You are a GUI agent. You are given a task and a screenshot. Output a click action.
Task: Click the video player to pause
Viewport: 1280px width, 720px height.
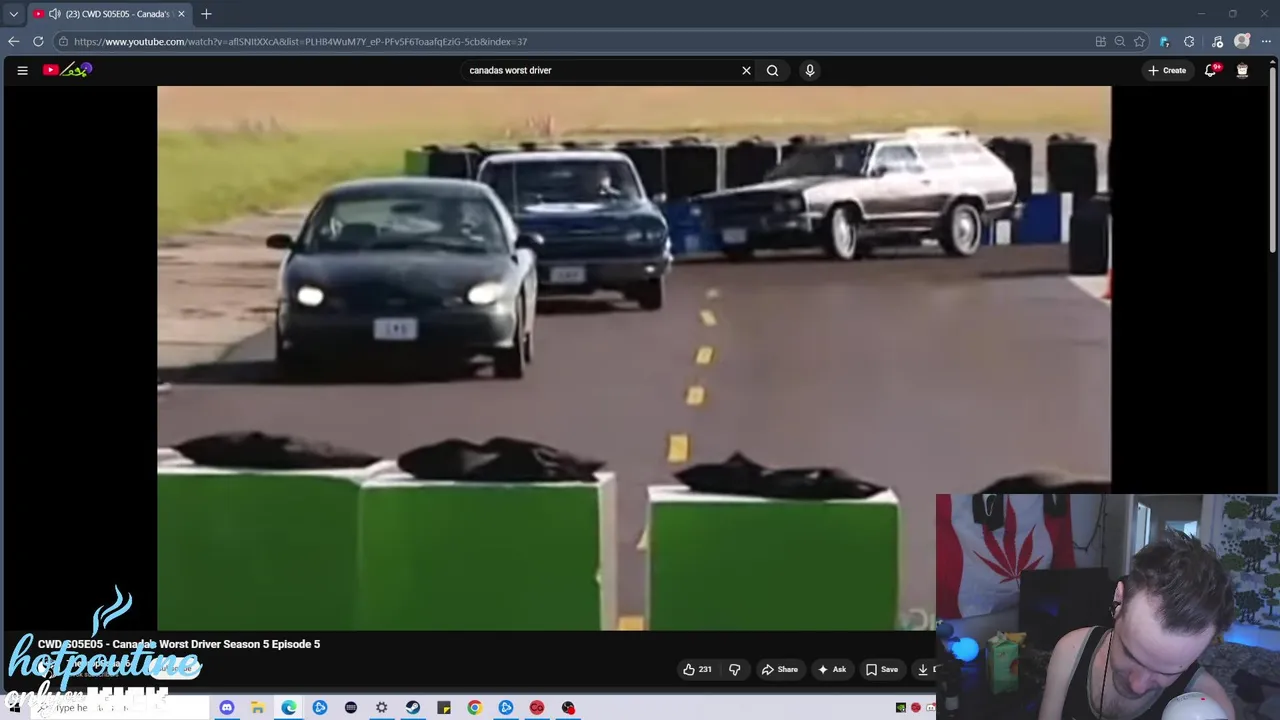pyautogui.click(x=634, y=358)
